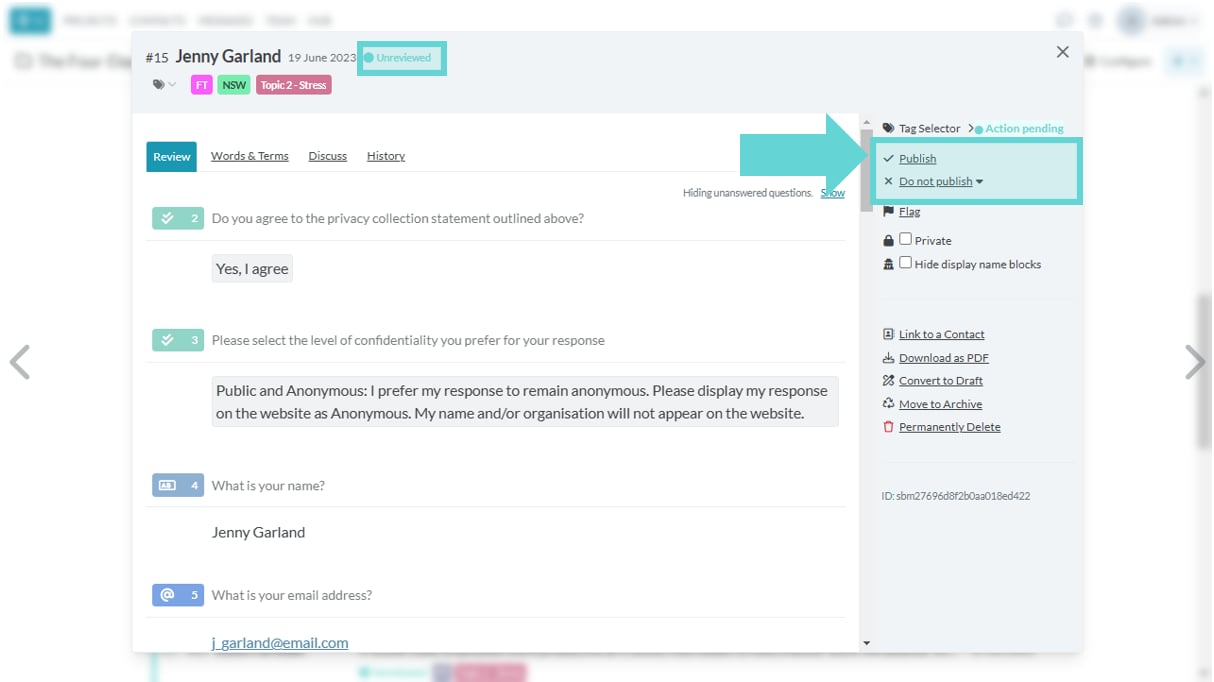Flag this submission
The height and width of the screenshot is (682, 1214).
coord(909,212)
